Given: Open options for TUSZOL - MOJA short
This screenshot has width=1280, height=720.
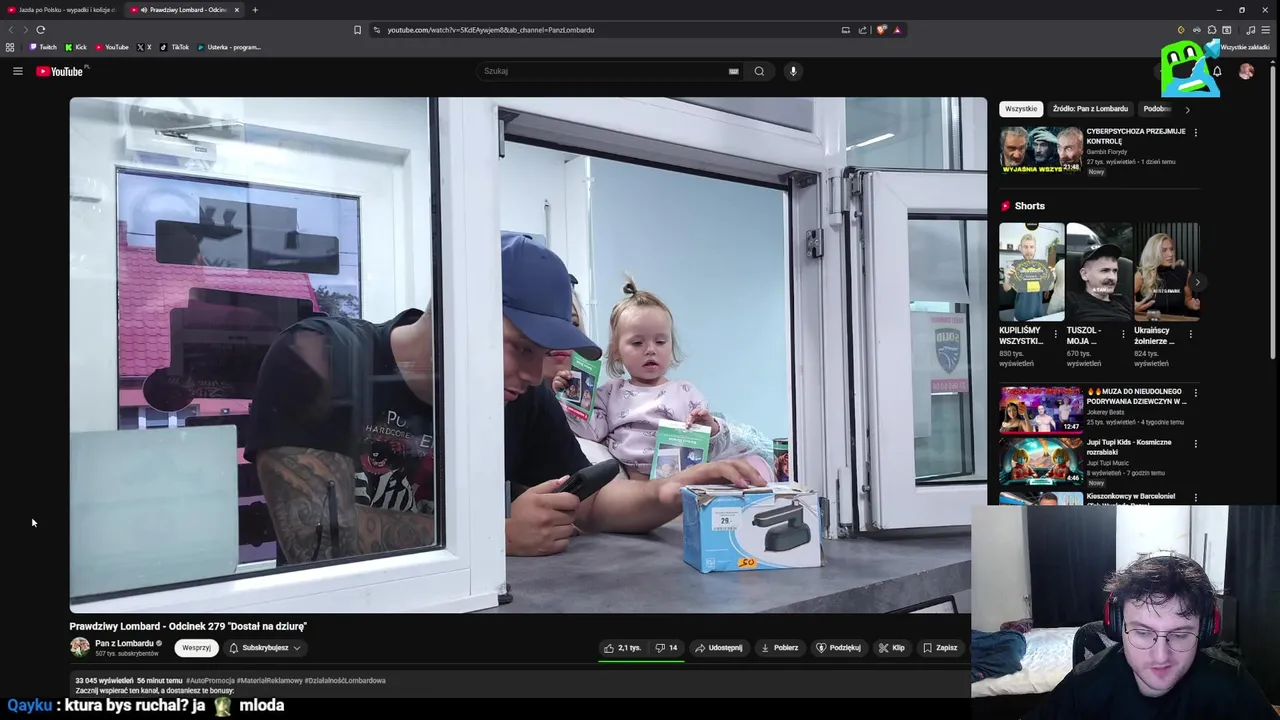Looking at the screenshot, I should 1122,334.
